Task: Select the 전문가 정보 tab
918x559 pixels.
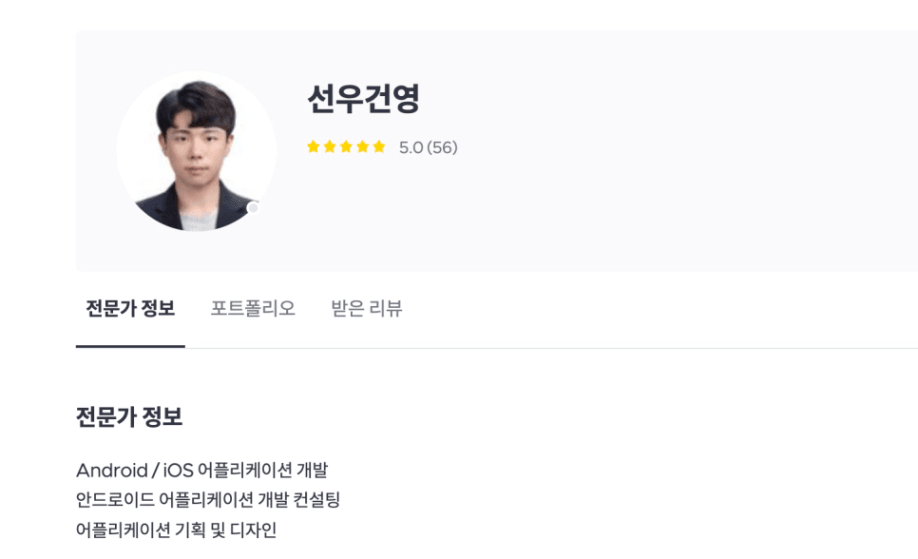Action: pos(130,308)
